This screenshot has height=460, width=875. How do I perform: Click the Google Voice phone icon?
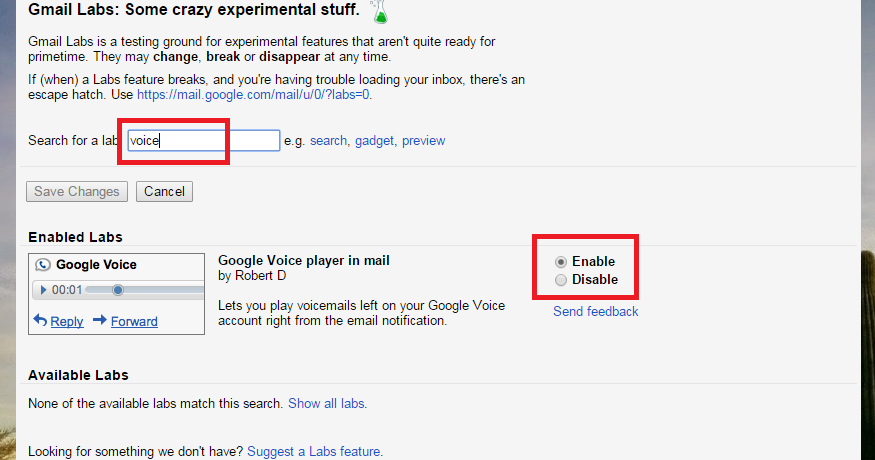coord(43,265)
